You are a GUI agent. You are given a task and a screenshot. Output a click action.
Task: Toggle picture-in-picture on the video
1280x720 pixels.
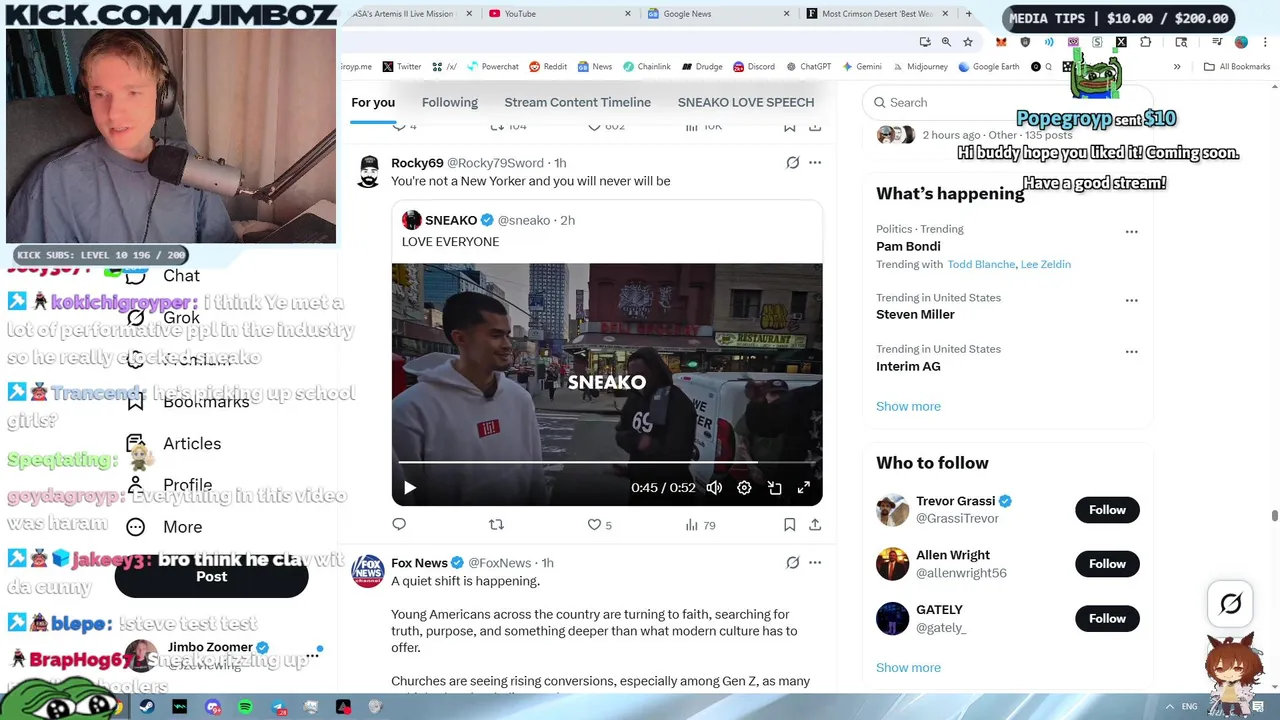pyautogui.click(x=774, y=488)
